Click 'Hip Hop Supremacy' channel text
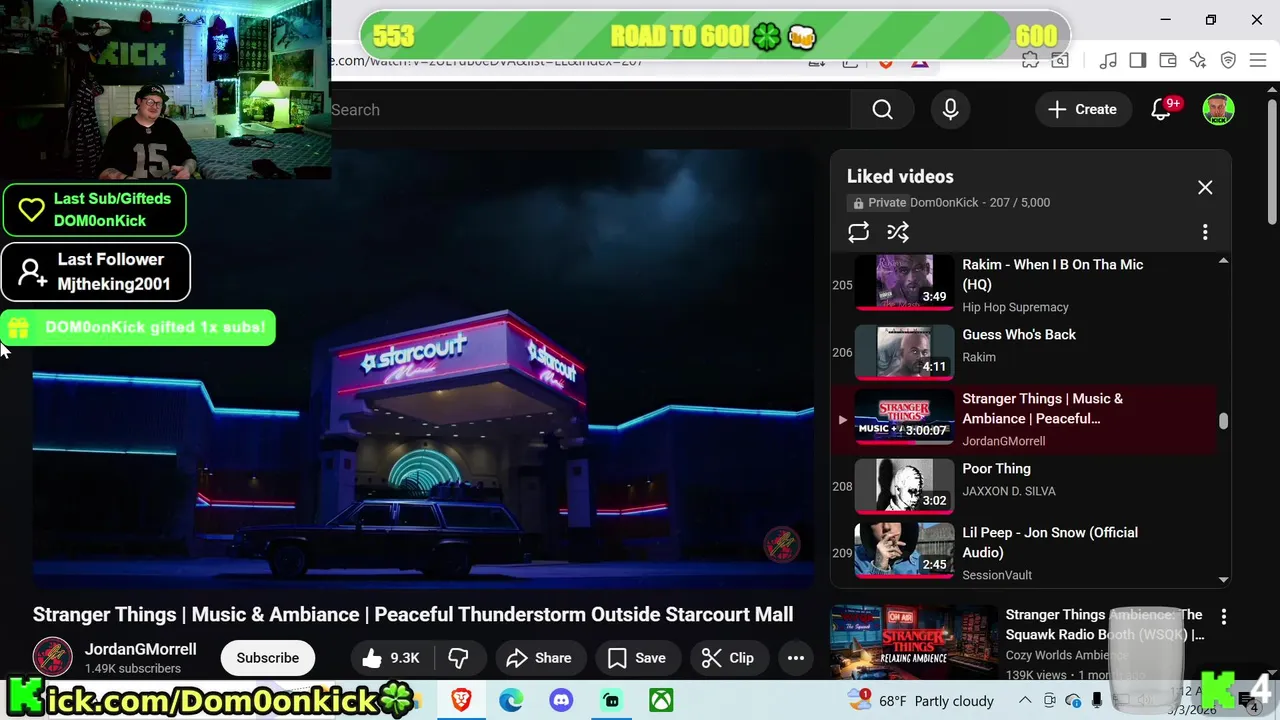 tap(1015, 307)
